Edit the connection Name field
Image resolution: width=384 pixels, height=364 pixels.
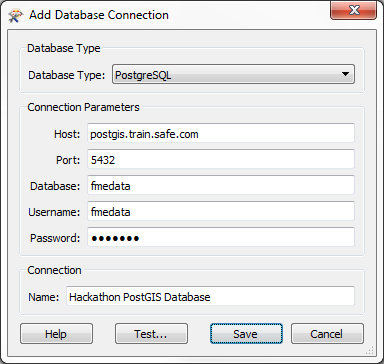coord(210,297)
